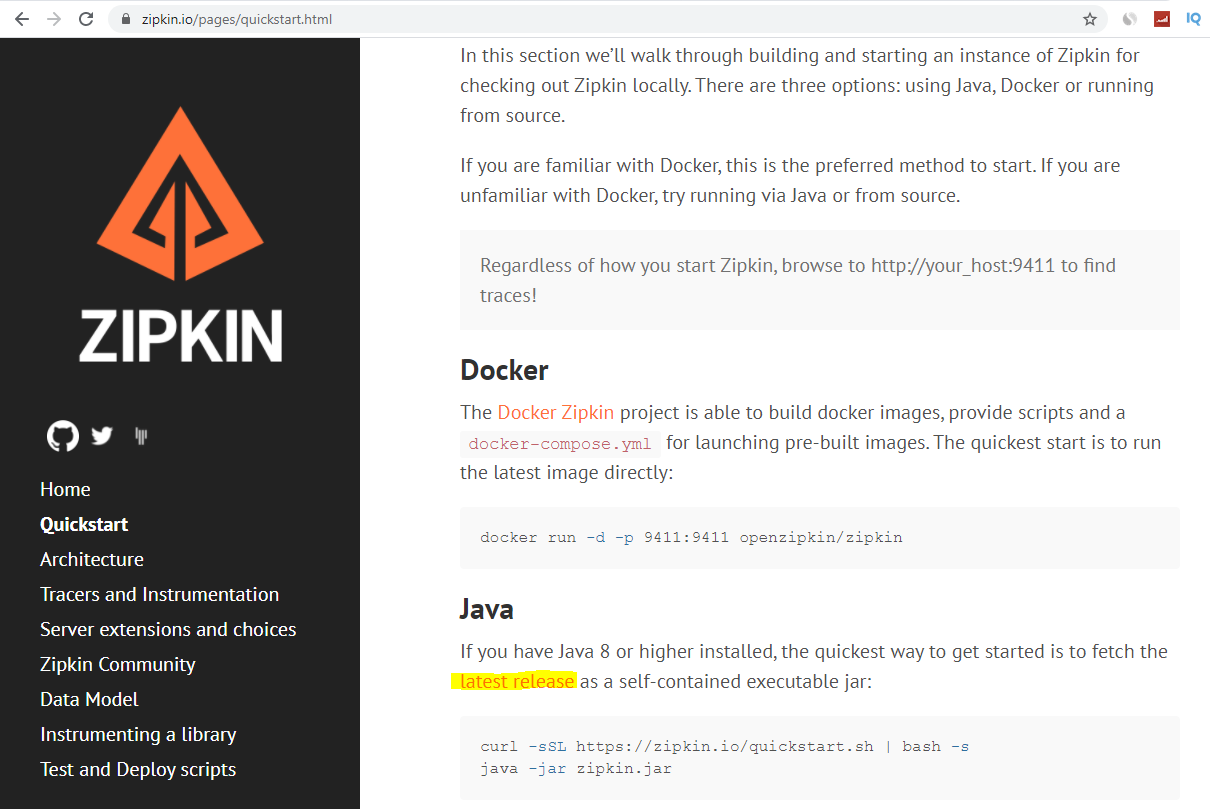Open Zipkin Twitter via the bird icon
The image size is (1210, 809).
coord(102,436)
